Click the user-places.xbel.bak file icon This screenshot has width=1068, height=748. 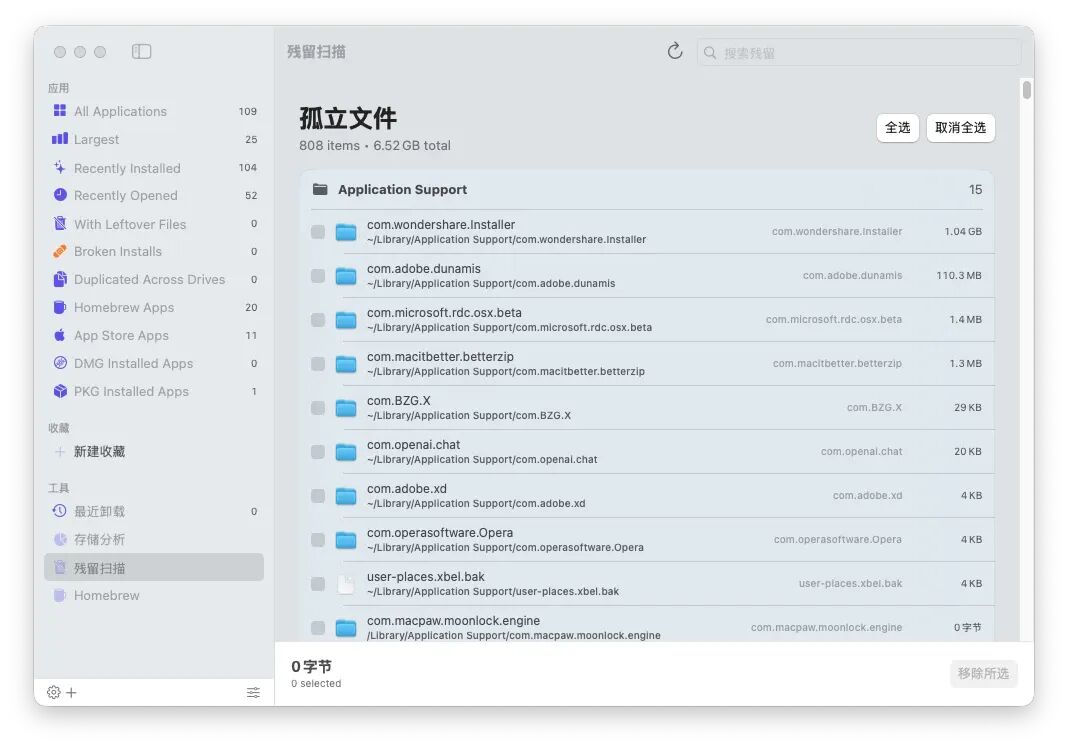point(346,584)
